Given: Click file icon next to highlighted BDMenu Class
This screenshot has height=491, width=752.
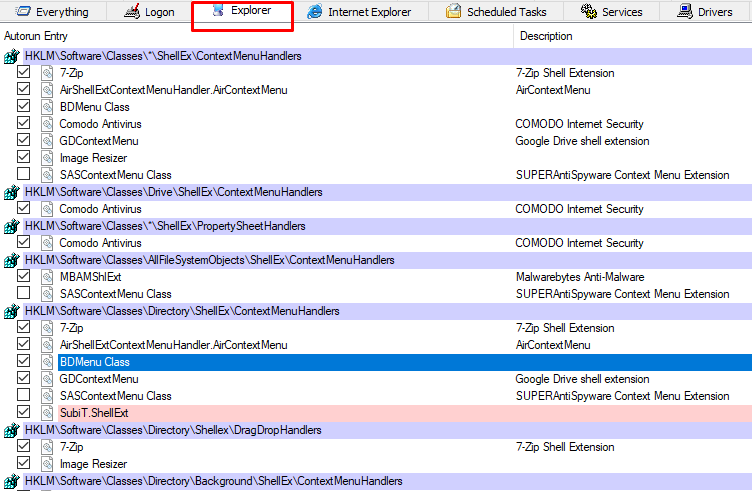Looking at the screenshot, I should (47, 362).
